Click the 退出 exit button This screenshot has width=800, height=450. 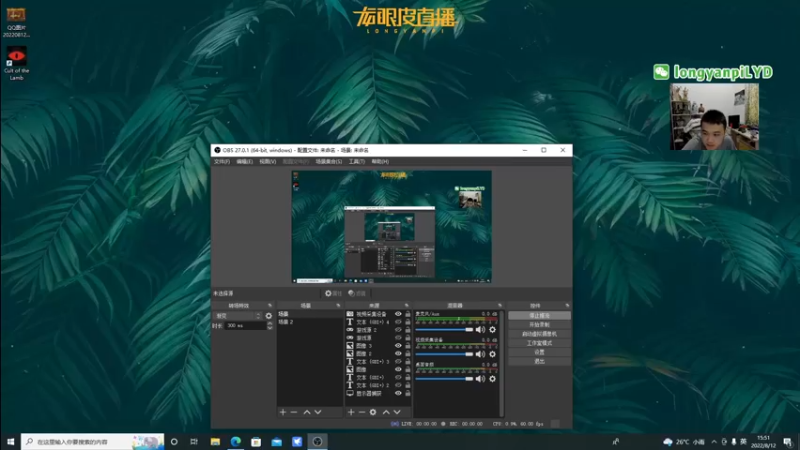click(x=539, y=362)
